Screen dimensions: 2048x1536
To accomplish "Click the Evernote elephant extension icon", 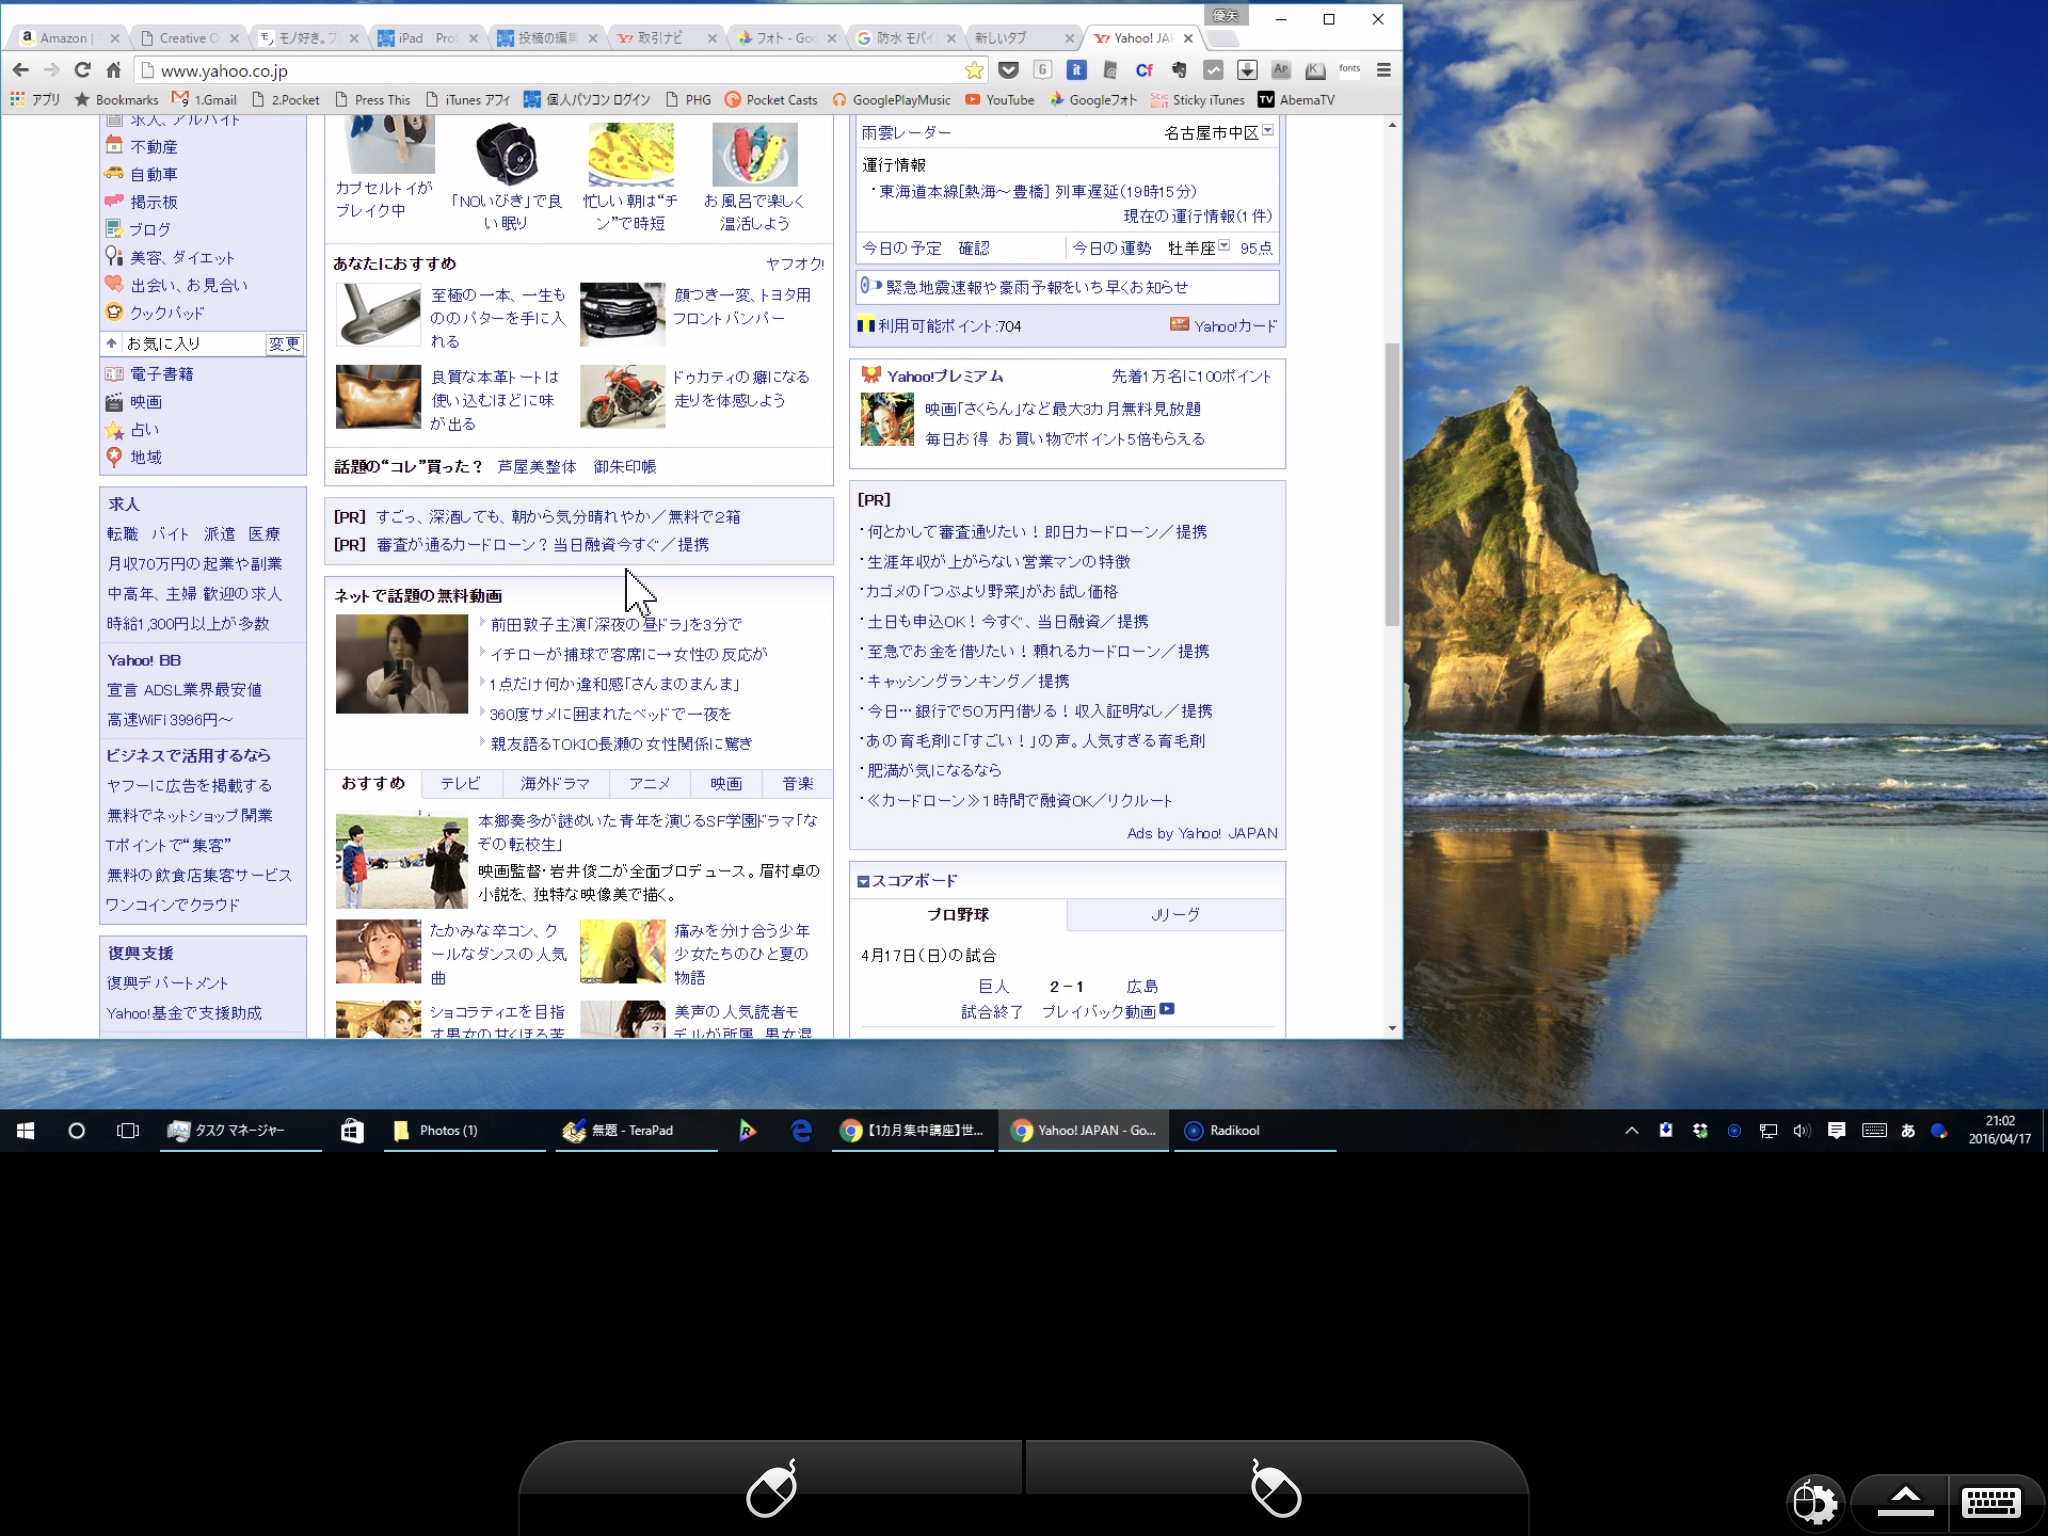I will 1179,70.
